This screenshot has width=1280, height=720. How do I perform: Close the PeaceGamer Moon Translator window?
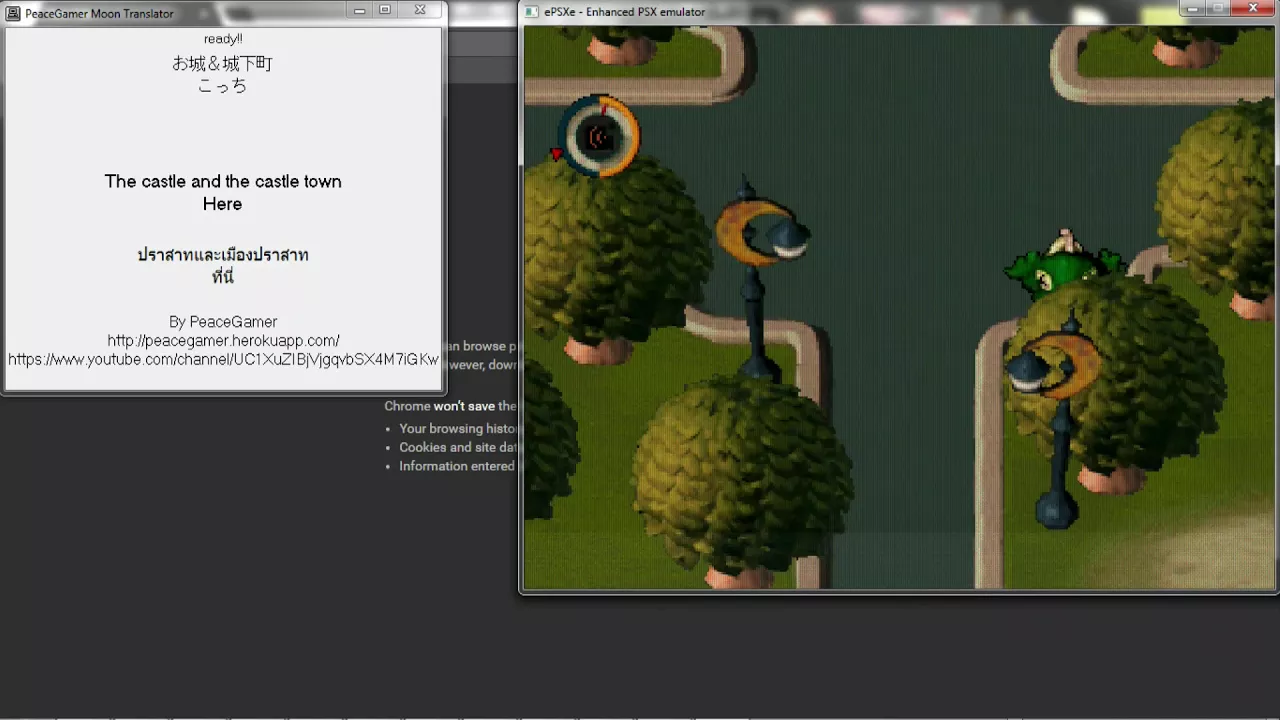click(421, 10)
